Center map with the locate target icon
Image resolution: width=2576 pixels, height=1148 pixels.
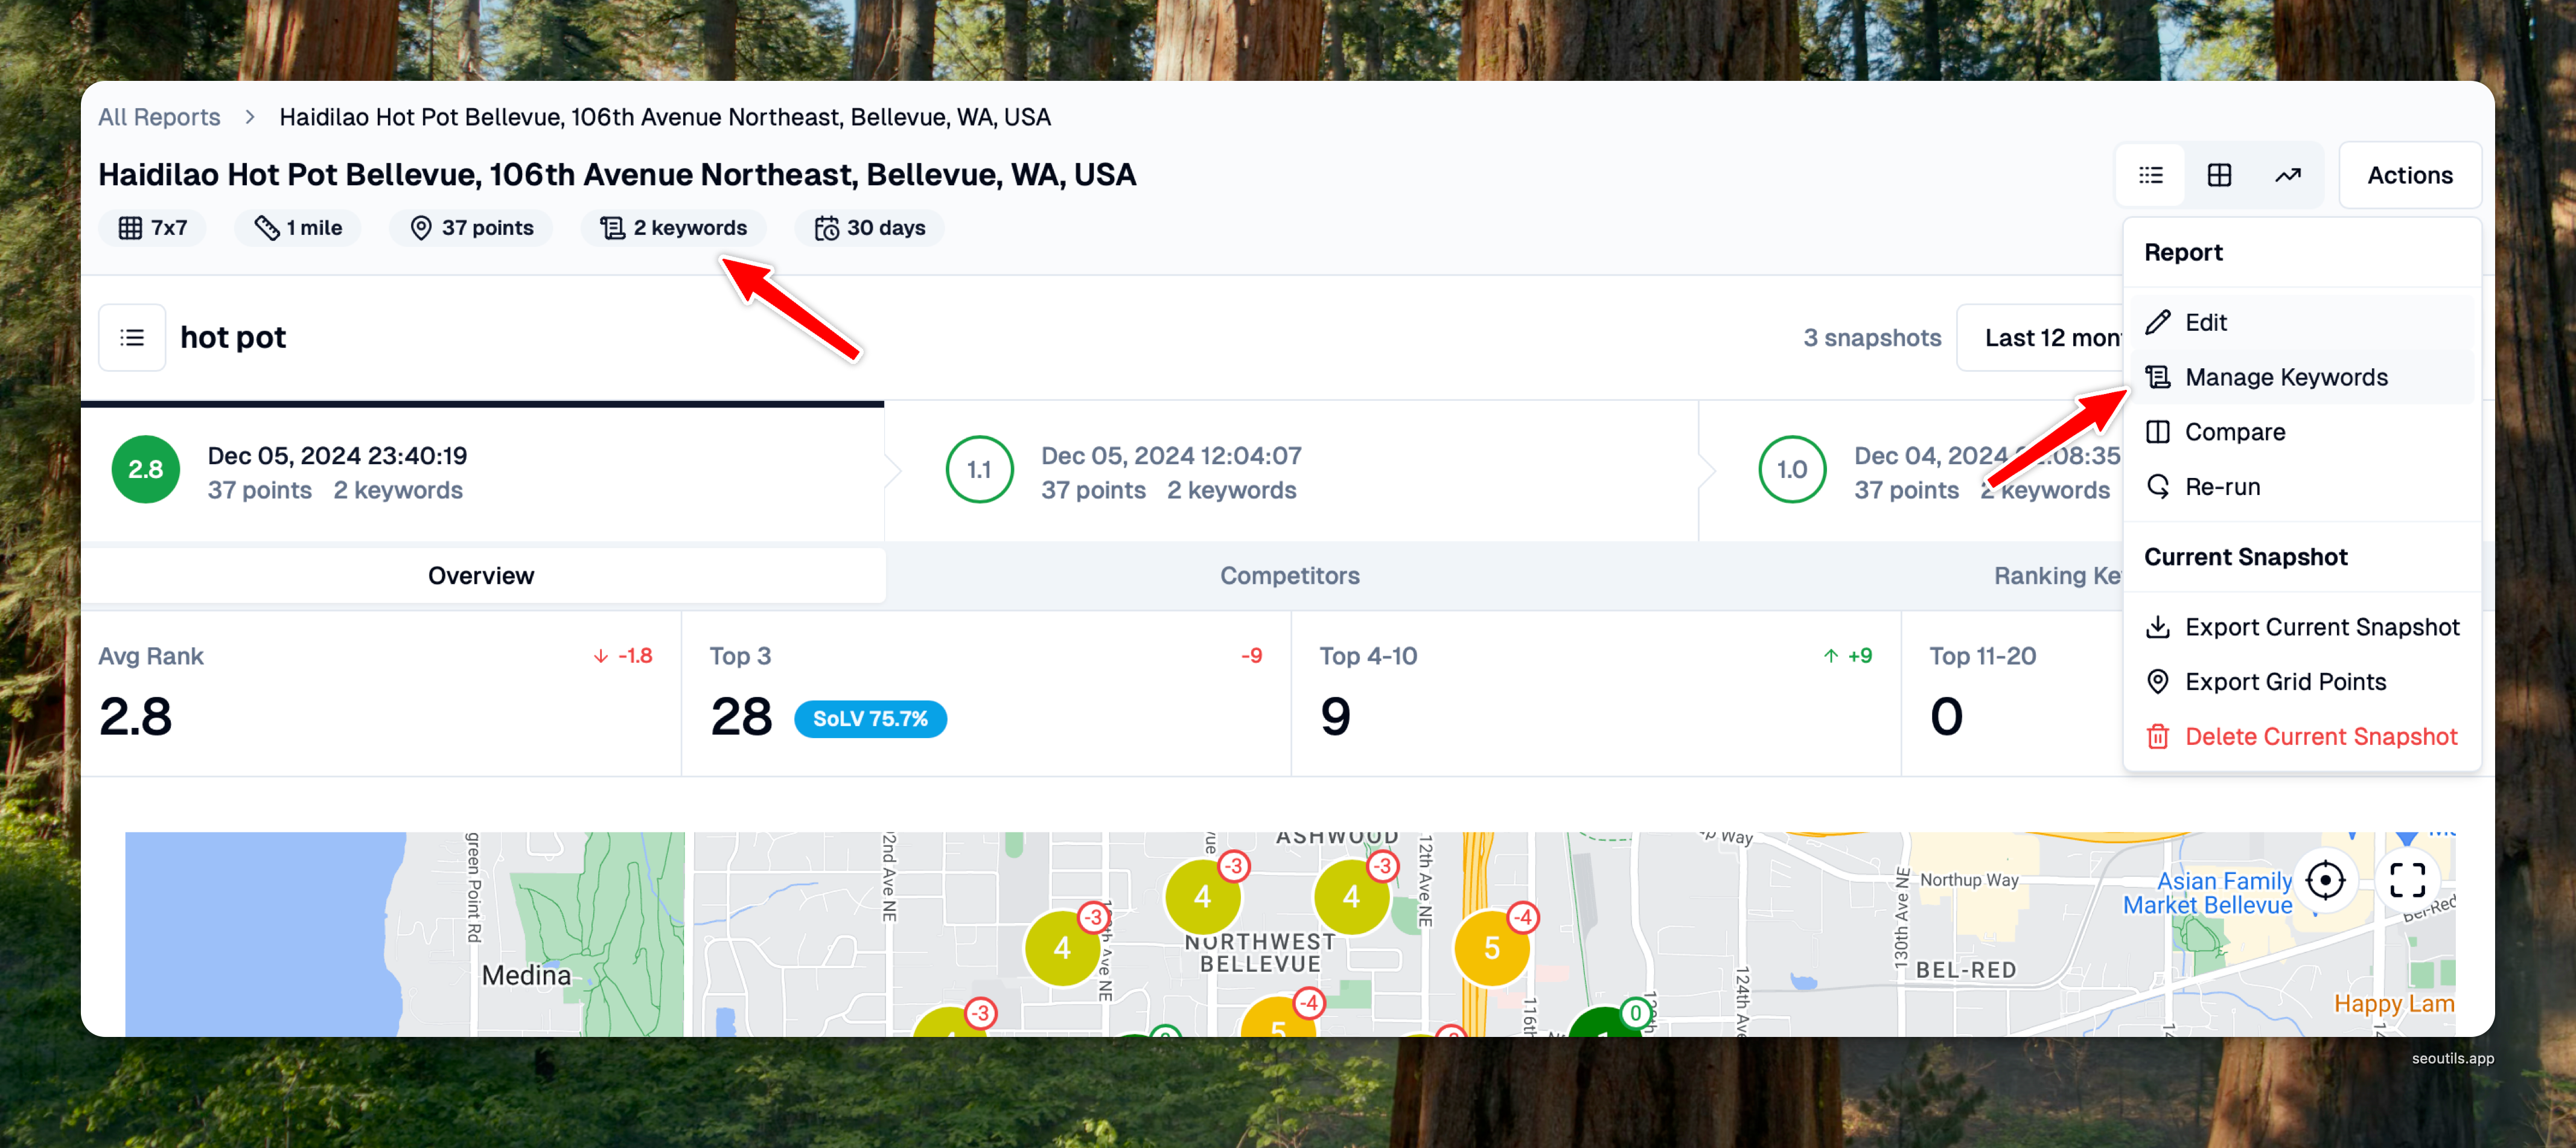click(2325, 880)
